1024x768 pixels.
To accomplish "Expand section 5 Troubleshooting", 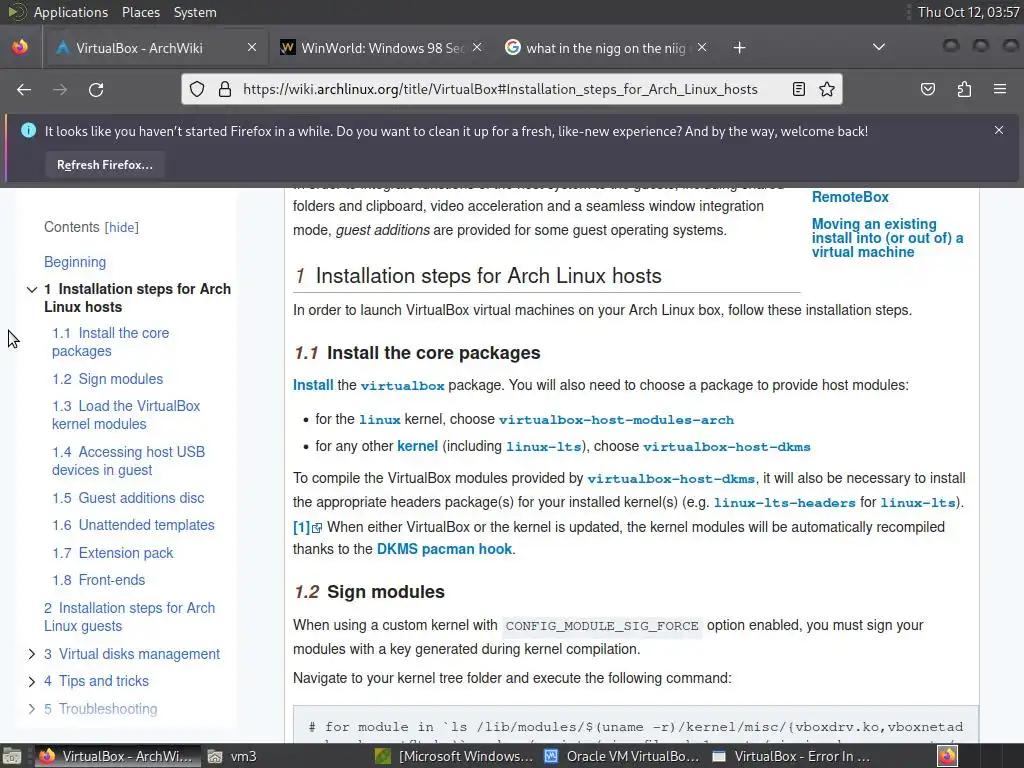I will pyautogui.click(x=31, y=709).
